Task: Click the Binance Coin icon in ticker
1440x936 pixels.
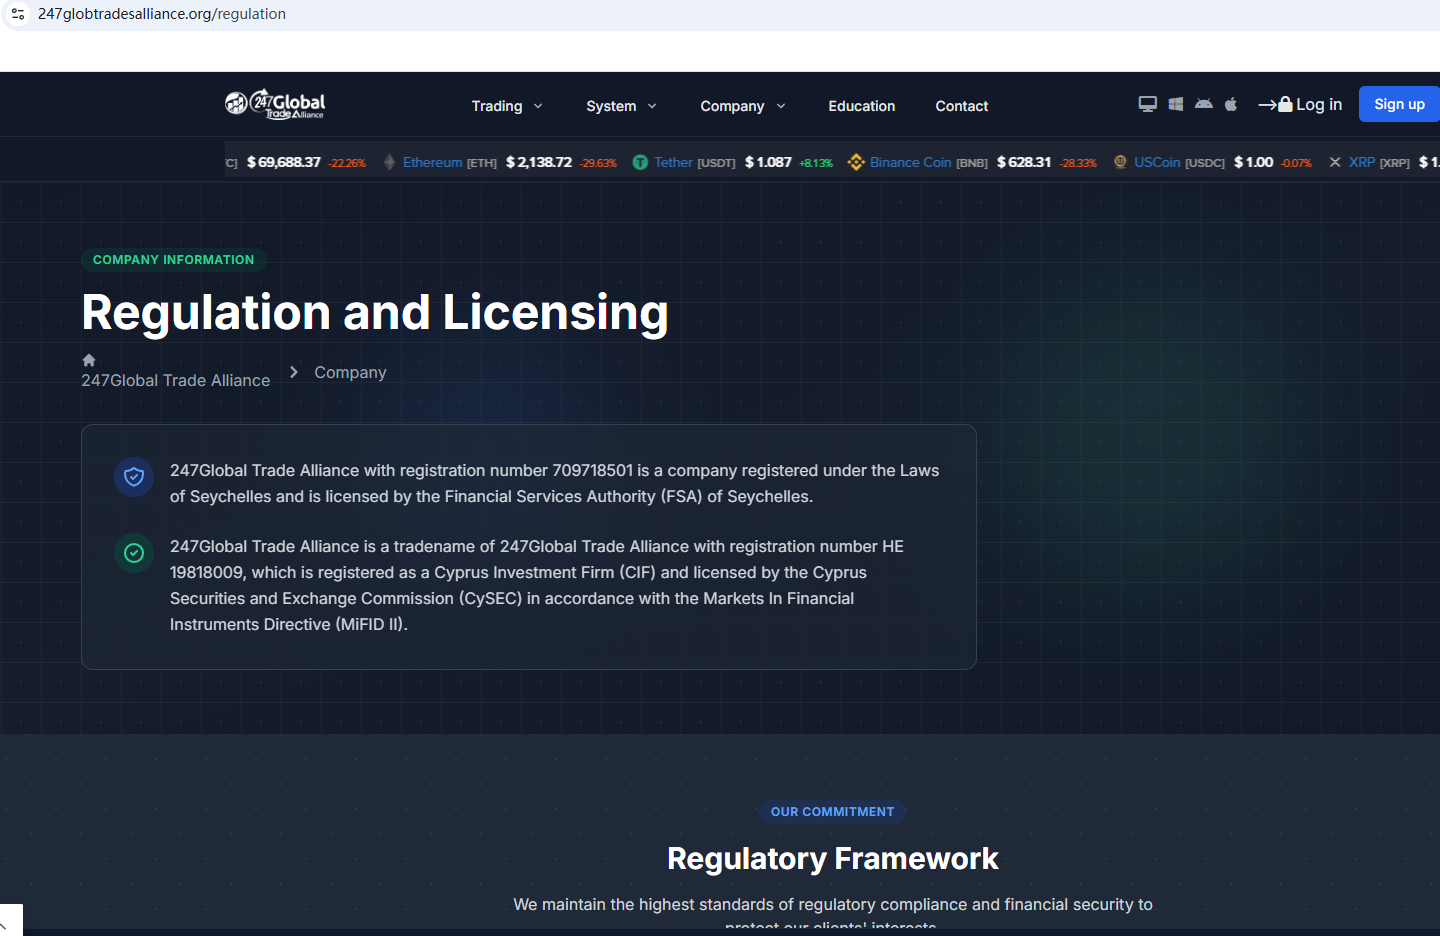Action: point(856,162)
